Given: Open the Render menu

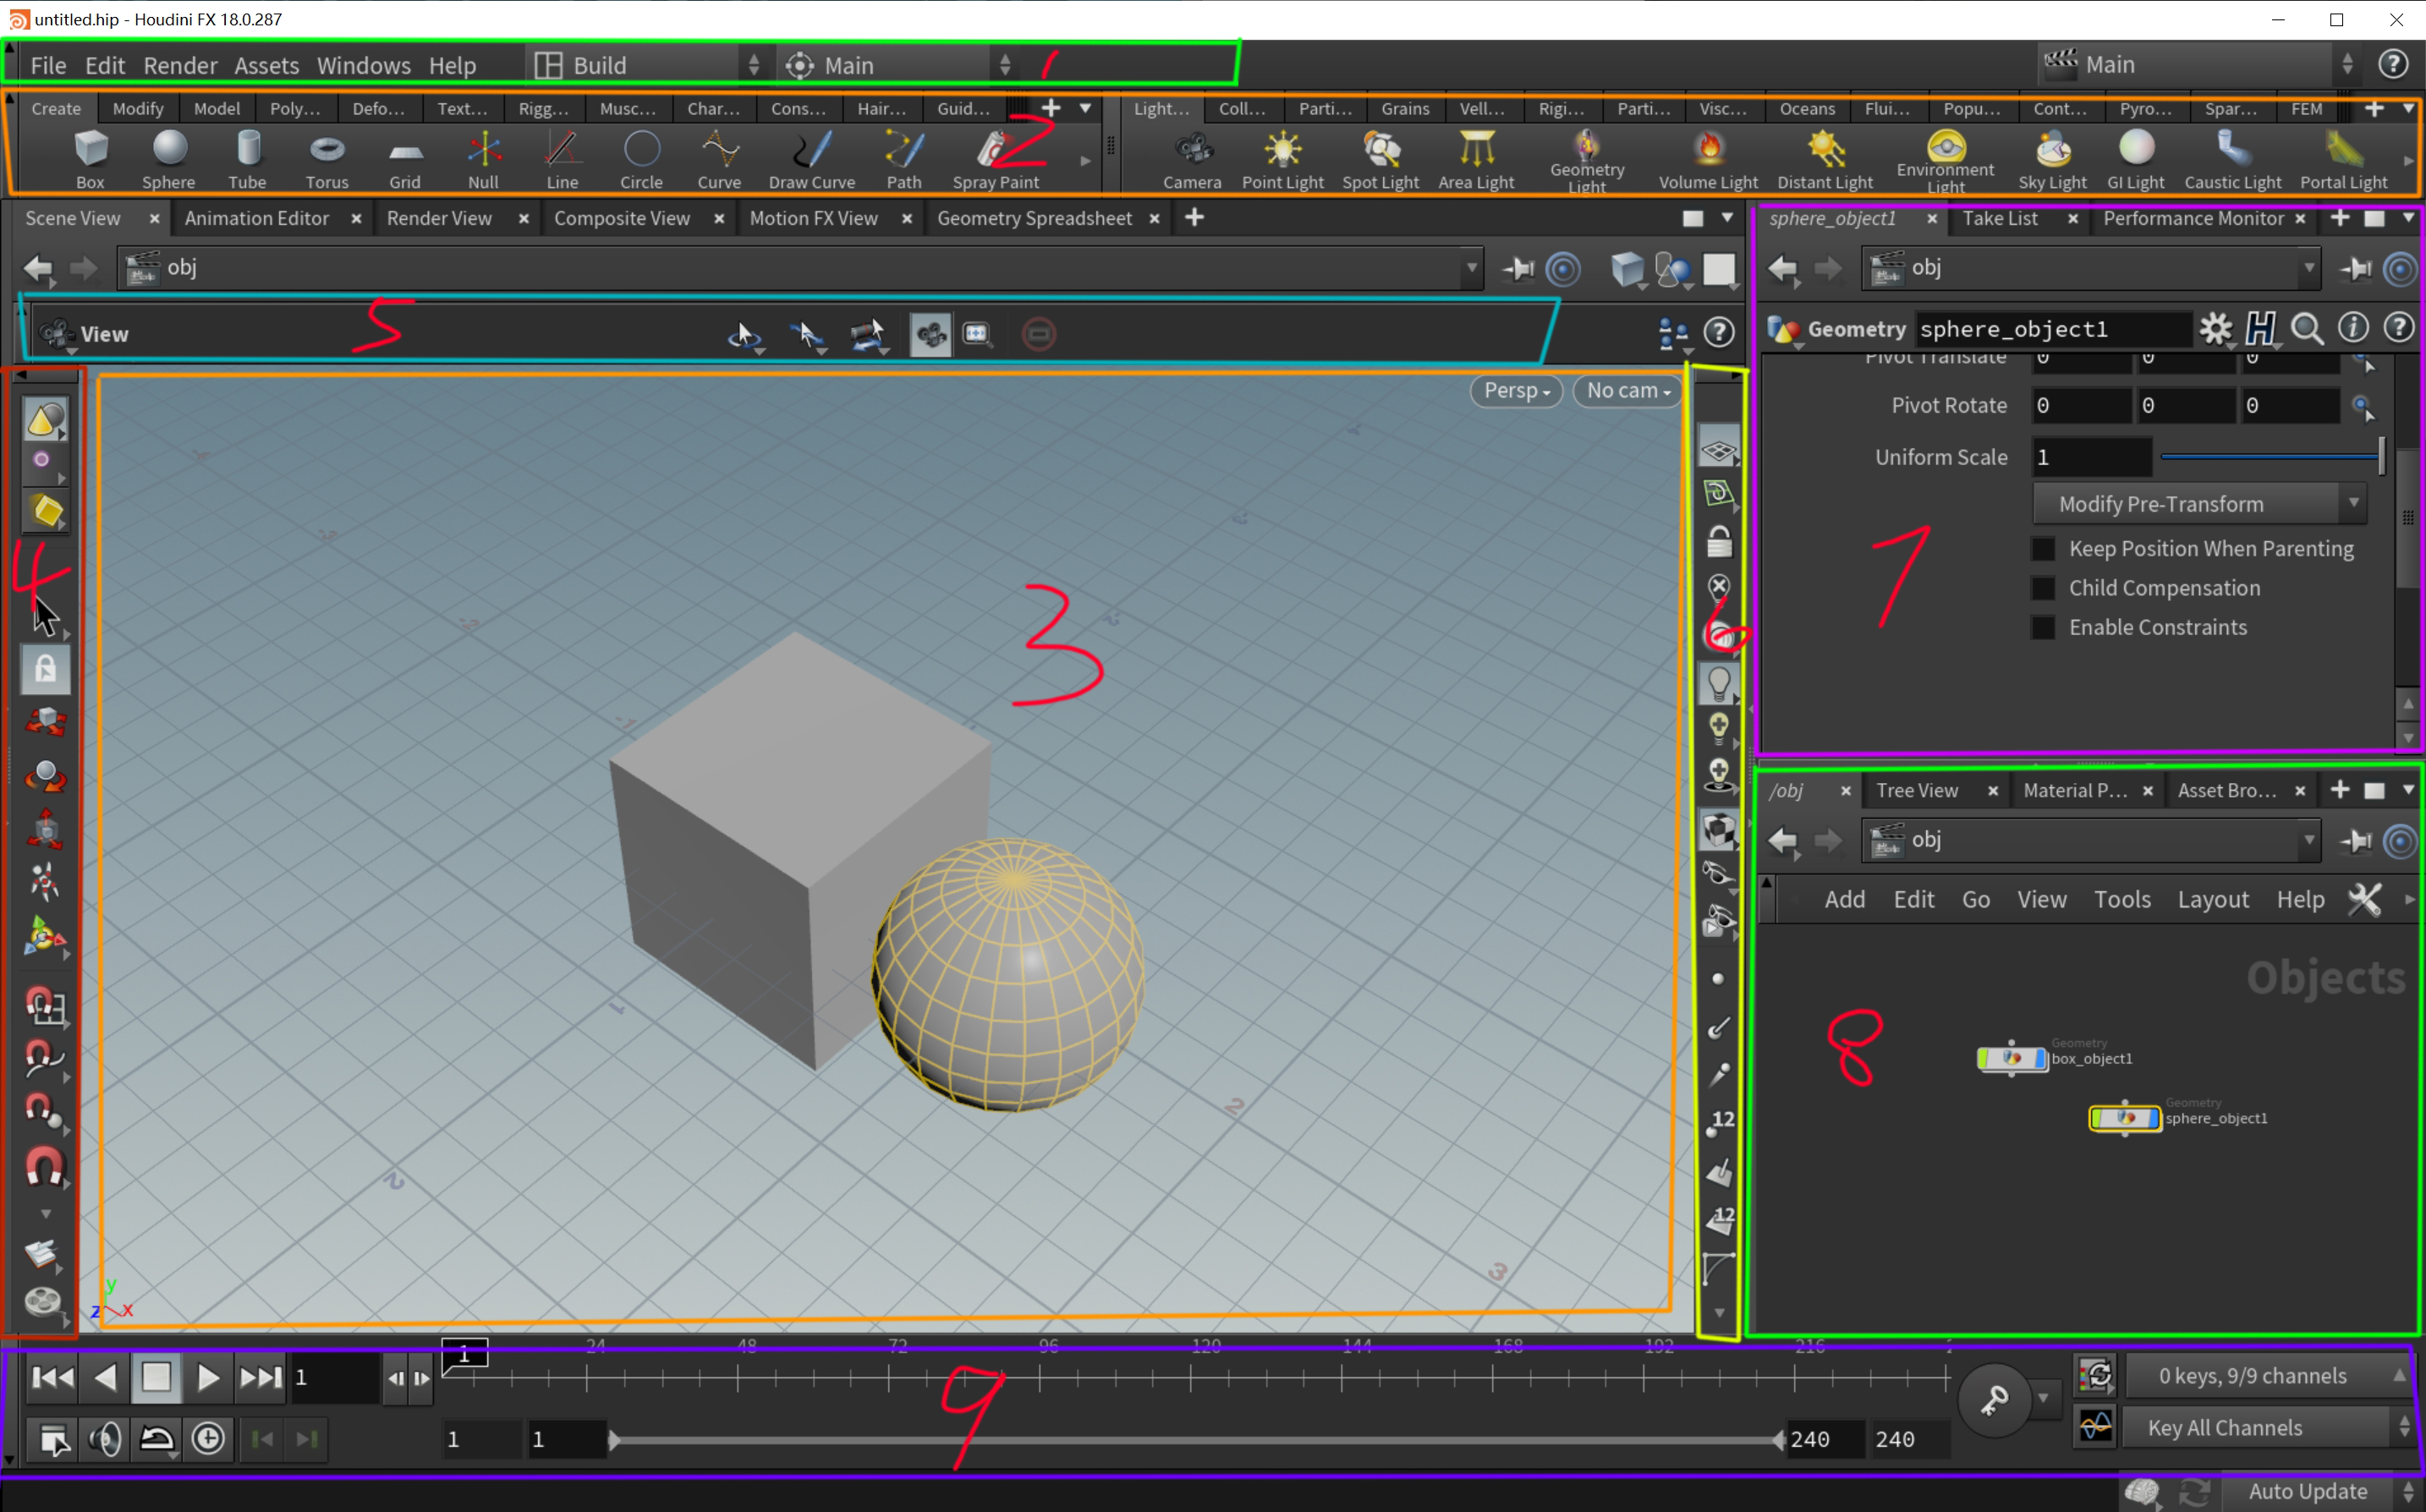Looking at the screenshot, I should [x=180, y=66].
